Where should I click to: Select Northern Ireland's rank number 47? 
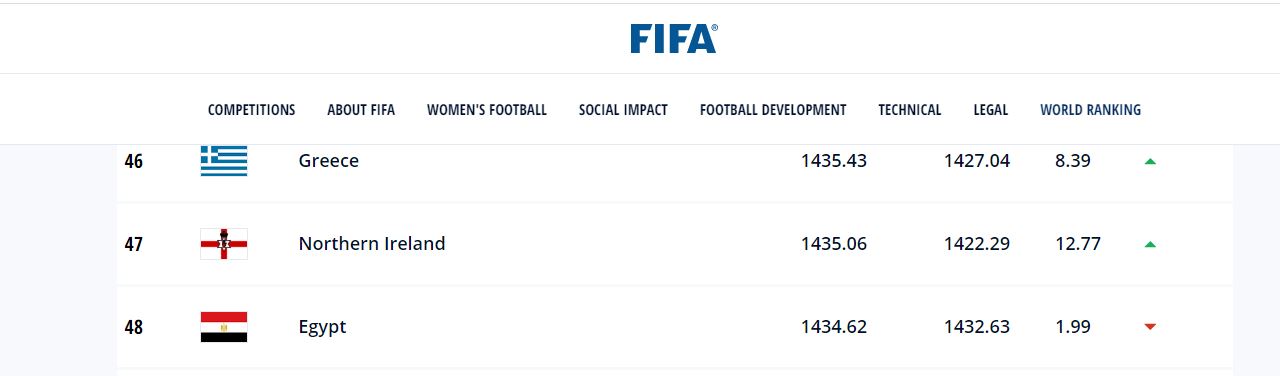pos(134,244)
